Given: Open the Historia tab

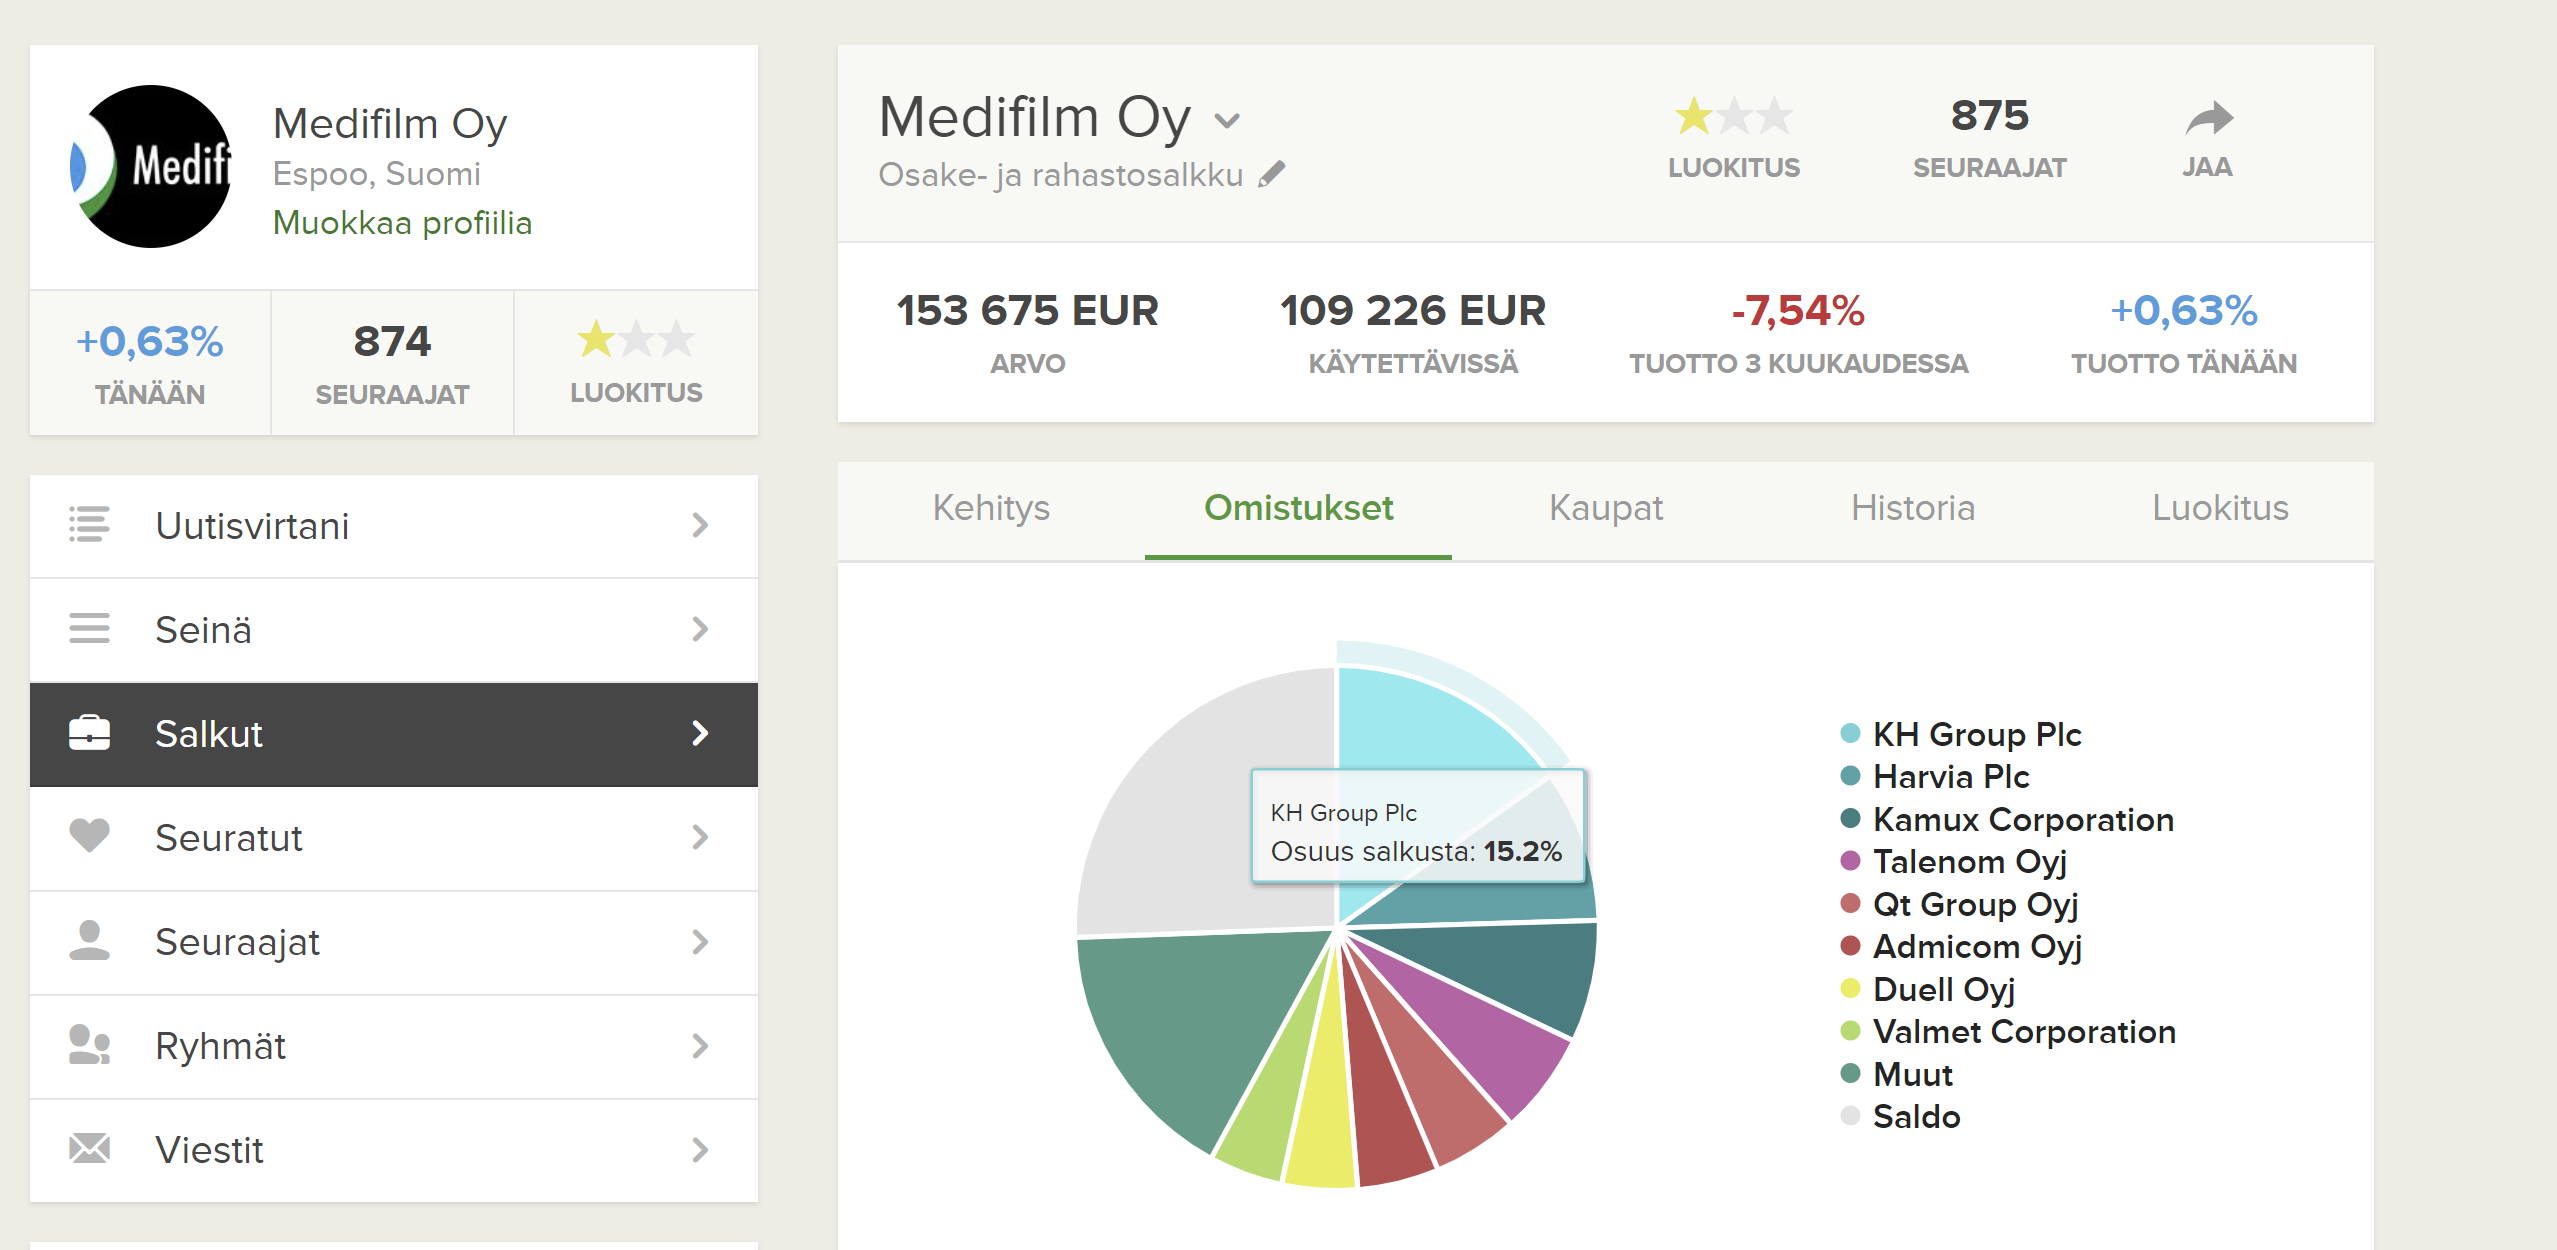Looking at the screenshot, I should 1913,508.
